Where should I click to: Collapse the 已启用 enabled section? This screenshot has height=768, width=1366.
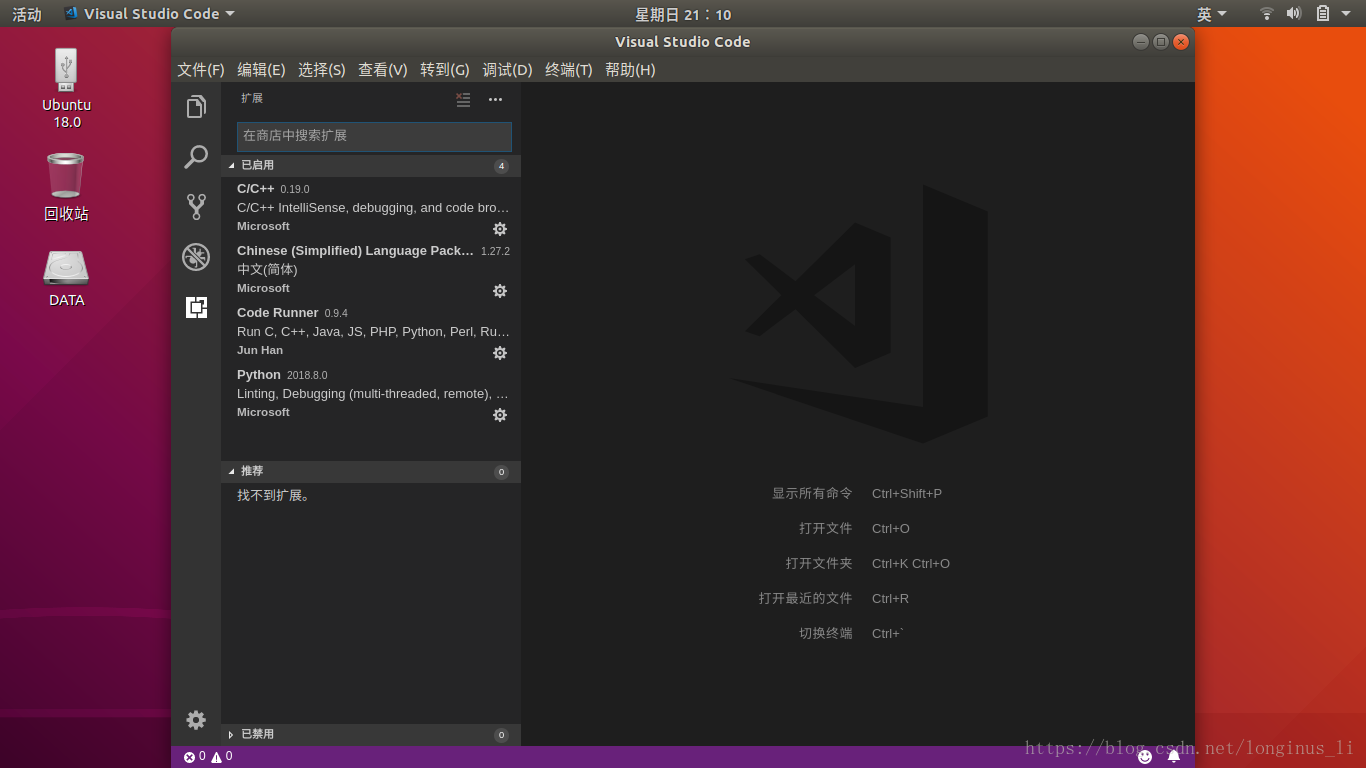[371, 166]
